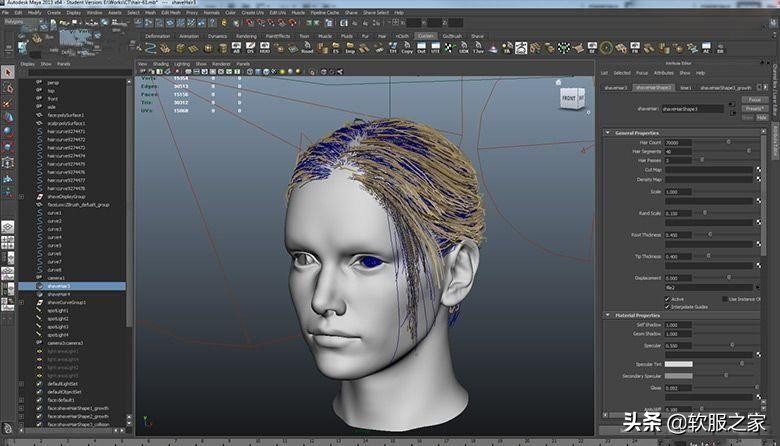Click the Presets button
Viewport: 780px width, 446px height.
[755, 108]
